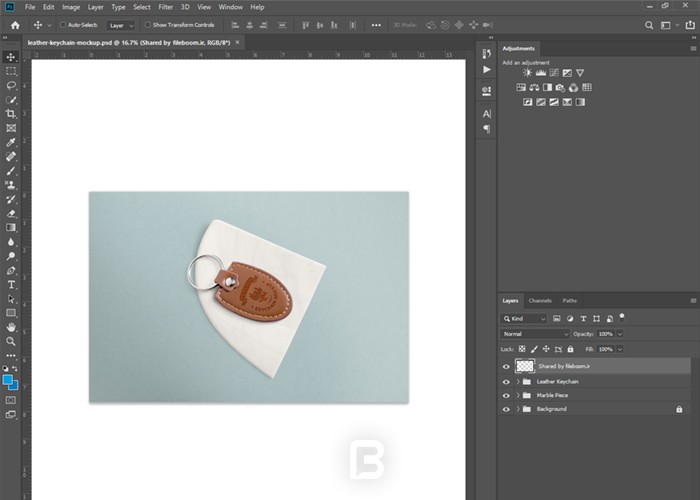
Task: Open the Fill slider dropdown arrow
Action: (620, 349)
